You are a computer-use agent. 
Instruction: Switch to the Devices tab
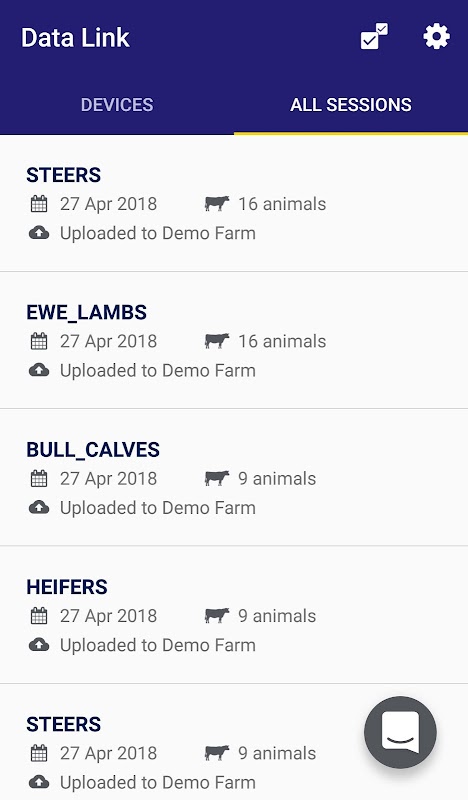point(117,105)
